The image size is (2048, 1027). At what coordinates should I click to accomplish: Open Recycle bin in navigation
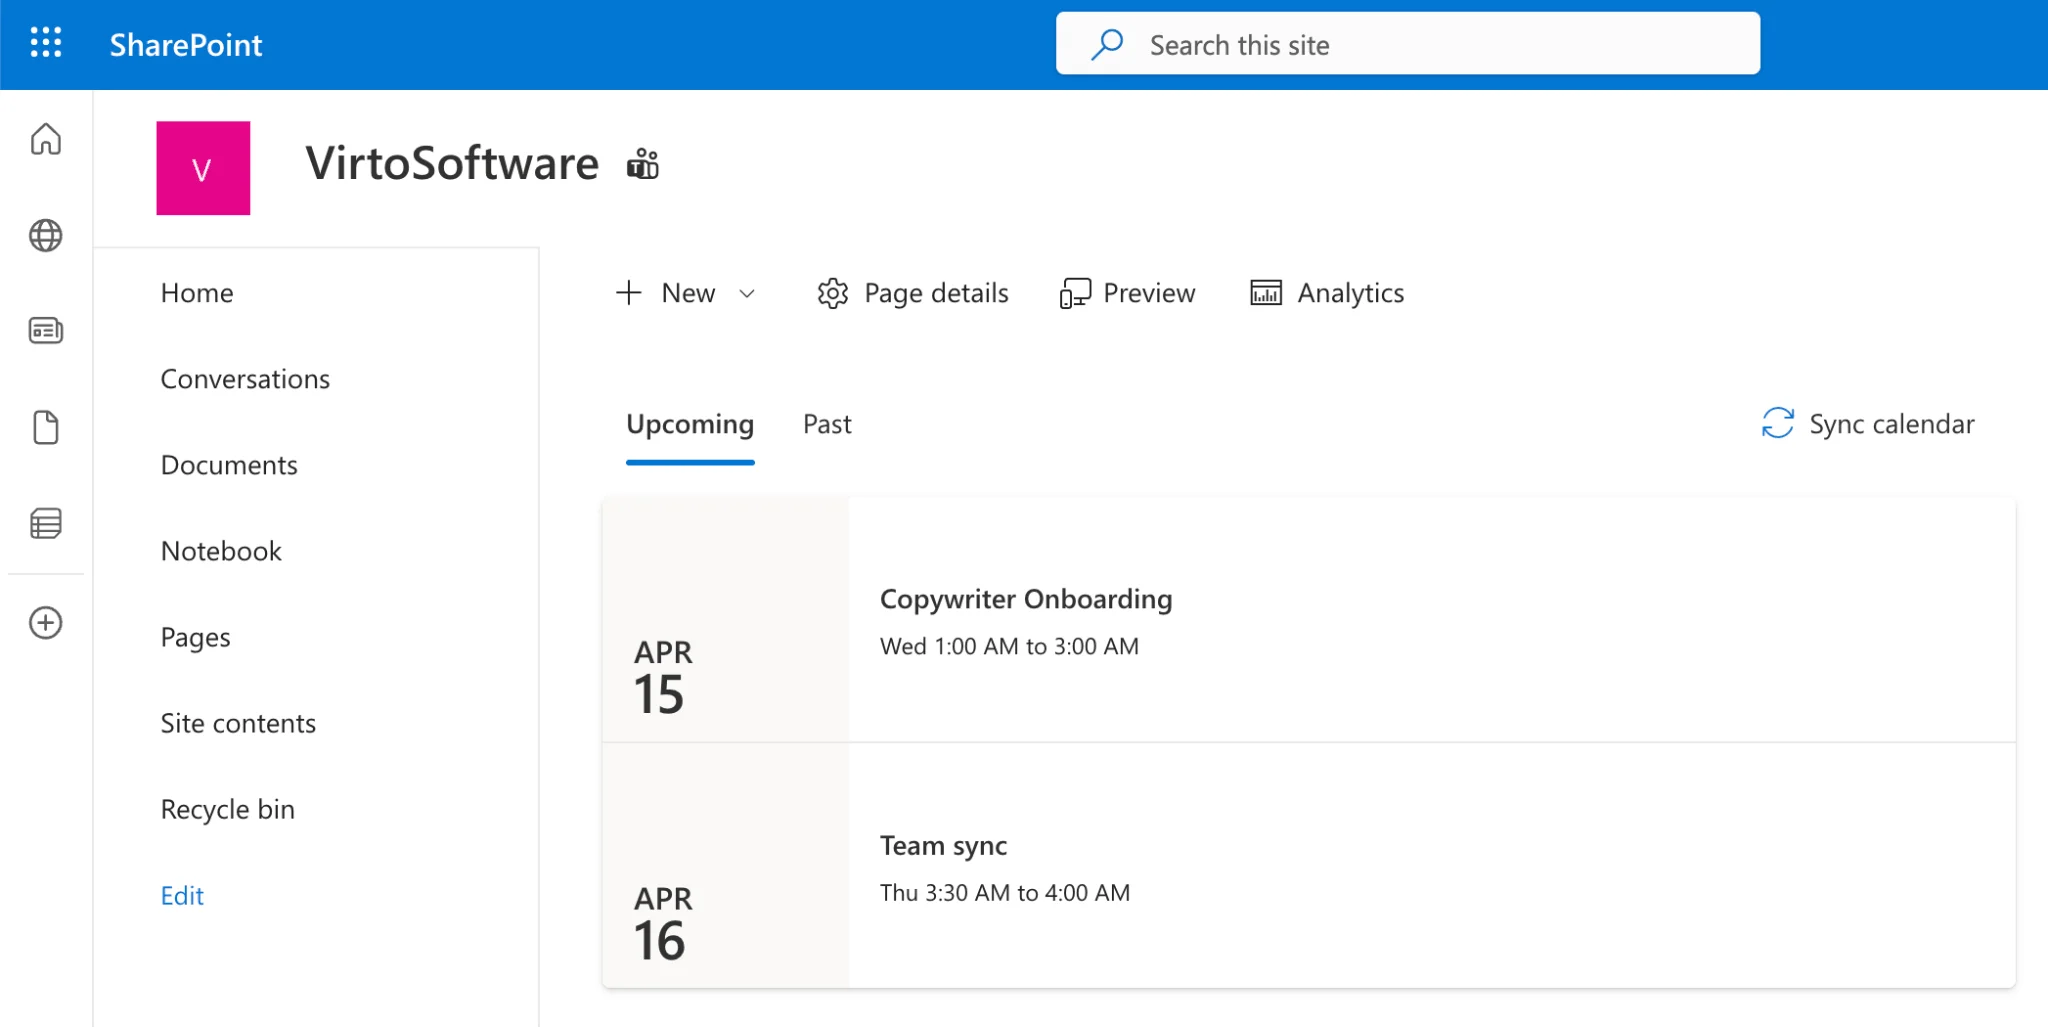pyautogui.click(x=227, y=809)
